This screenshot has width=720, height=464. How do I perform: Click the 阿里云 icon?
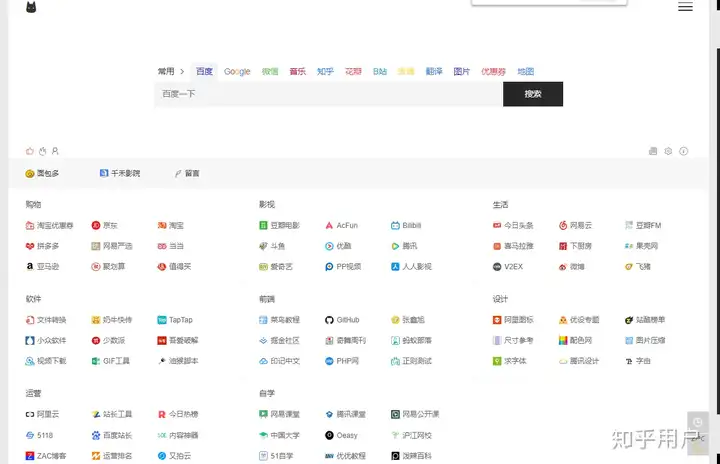coord(30,414)
